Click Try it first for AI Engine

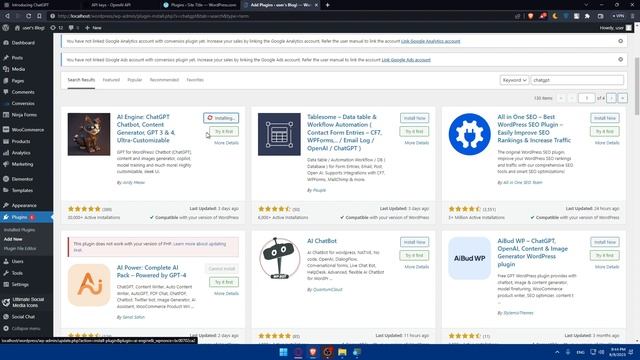pos(224,131)
